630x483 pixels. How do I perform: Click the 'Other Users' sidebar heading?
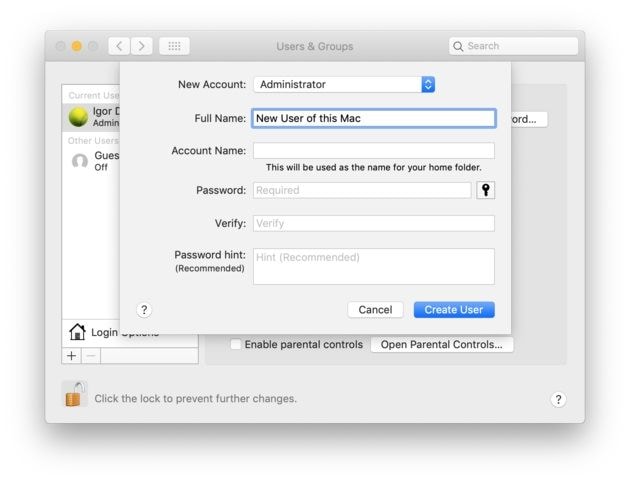[93, 141]
